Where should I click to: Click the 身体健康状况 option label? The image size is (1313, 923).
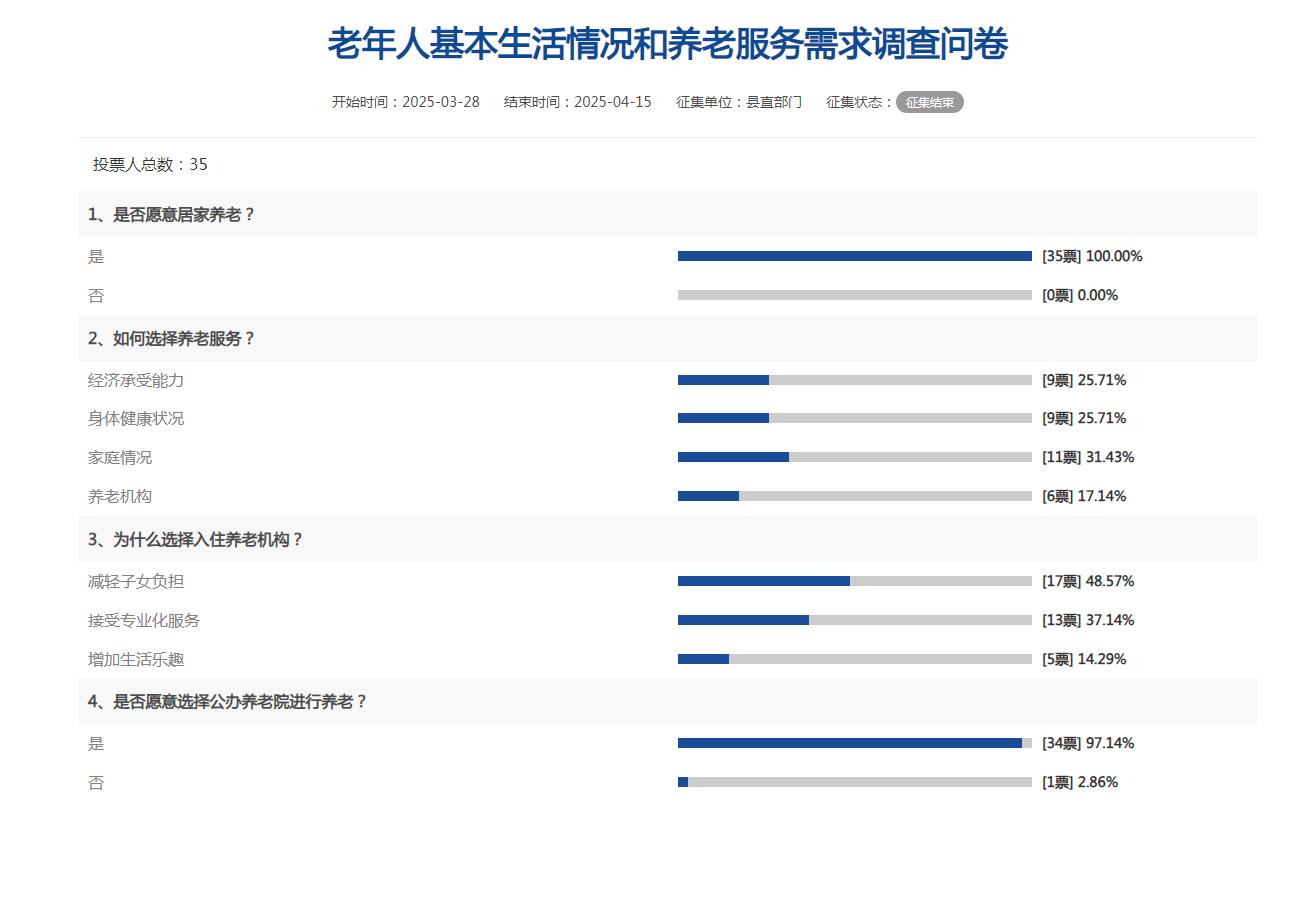[136, 418]
